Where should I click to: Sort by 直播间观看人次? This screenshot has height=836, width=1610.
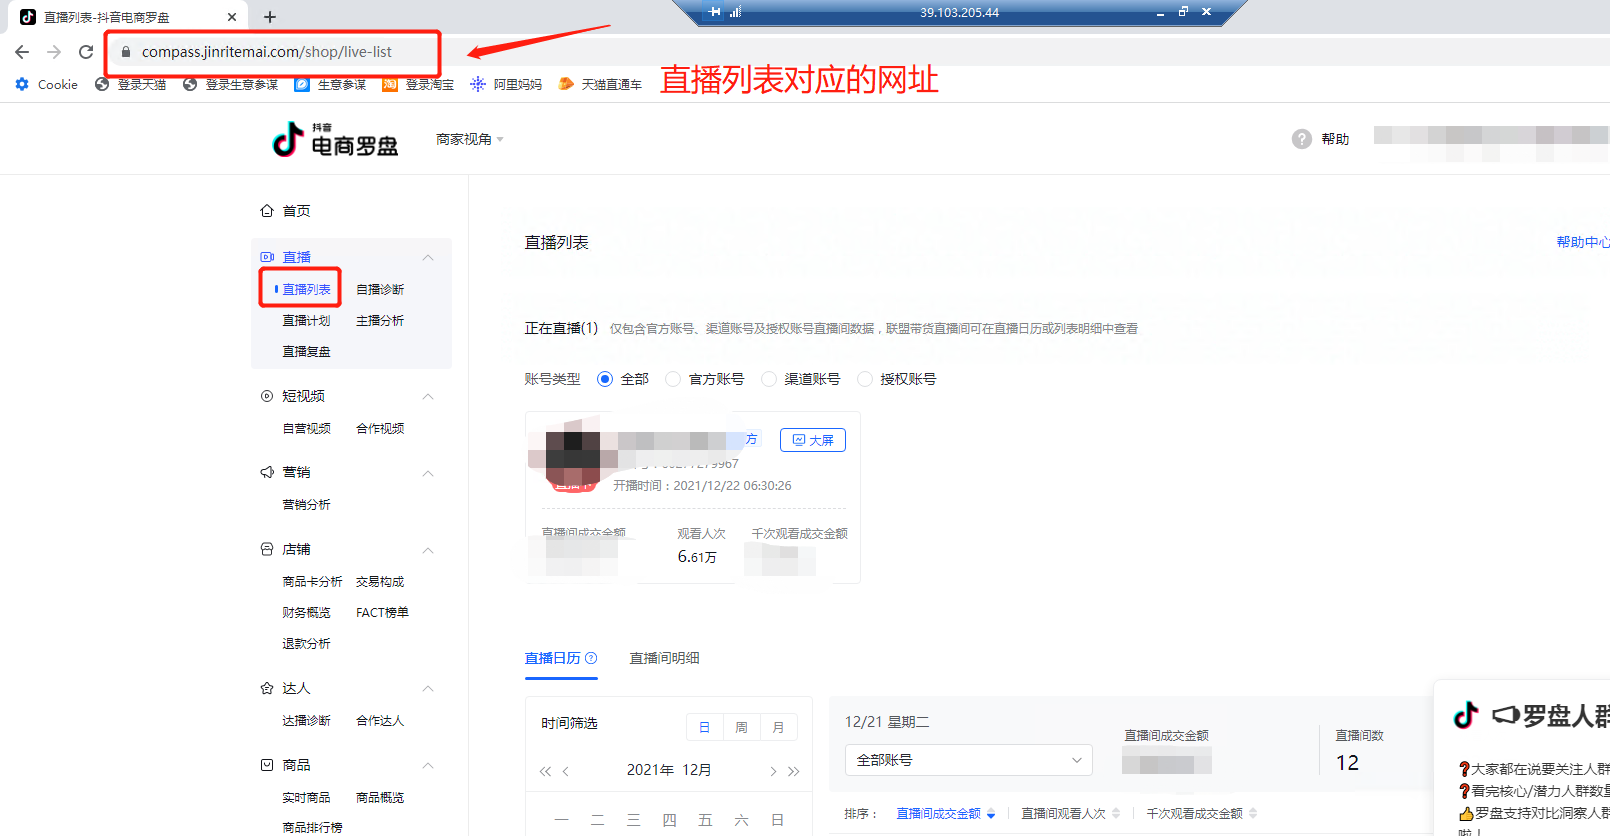pyautogui.click(x=1063, y=814)
